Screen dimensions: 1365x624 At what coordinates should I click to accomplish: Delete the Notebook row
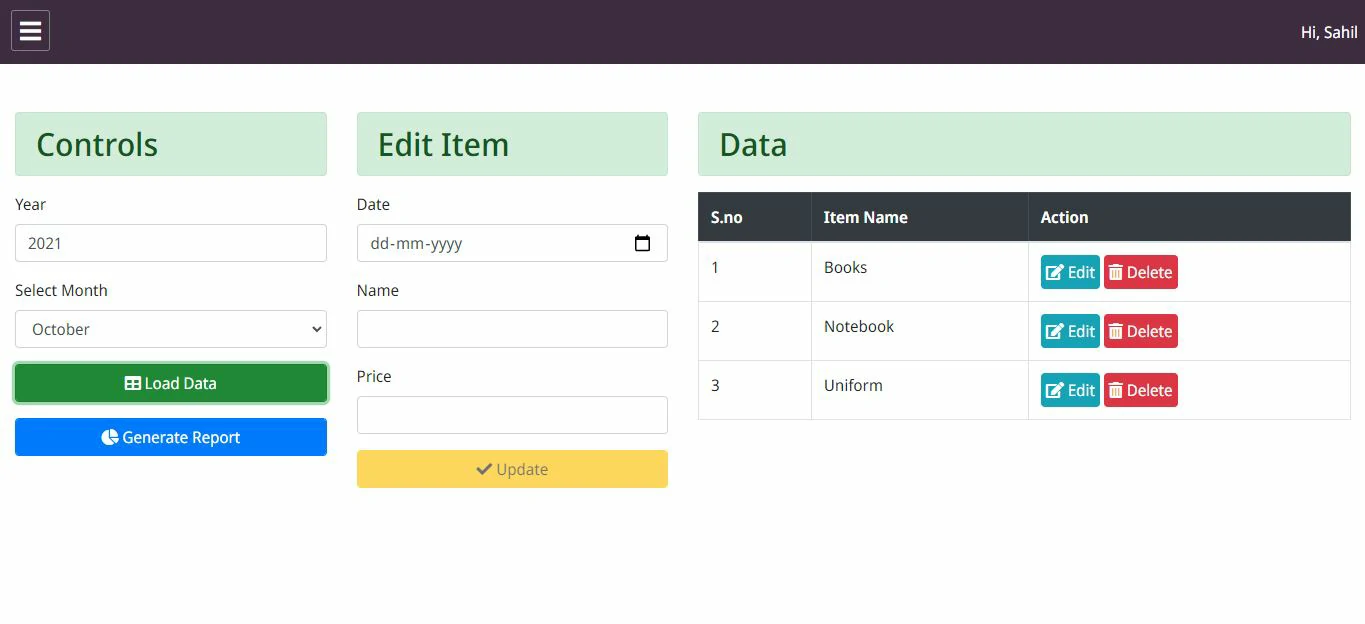(1140, 331)
